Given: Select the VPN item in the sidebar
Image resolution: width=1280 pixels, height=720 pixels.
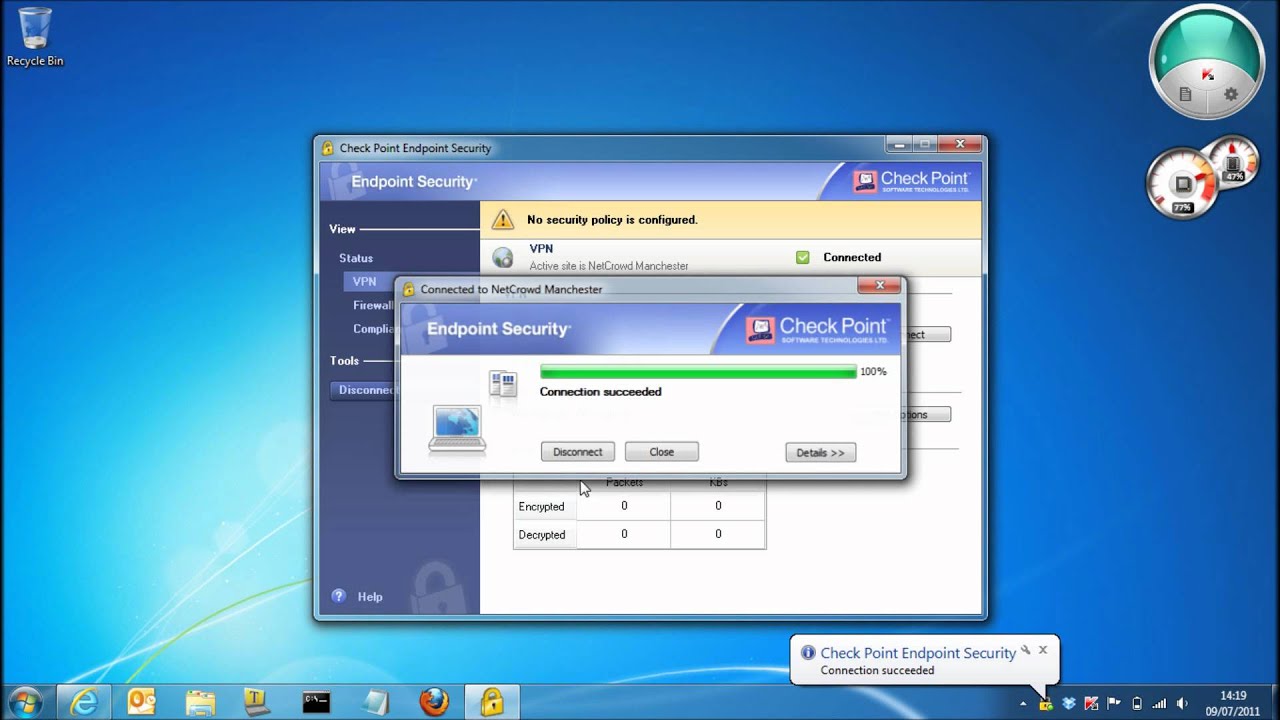Looking at the screenshot, I should (x=365, y=282).
